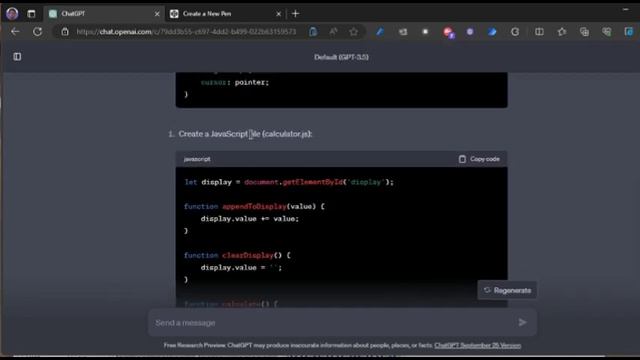640x360 pixels.
Task: Activate the Read aloud icon
Action: tap(333, 31)
